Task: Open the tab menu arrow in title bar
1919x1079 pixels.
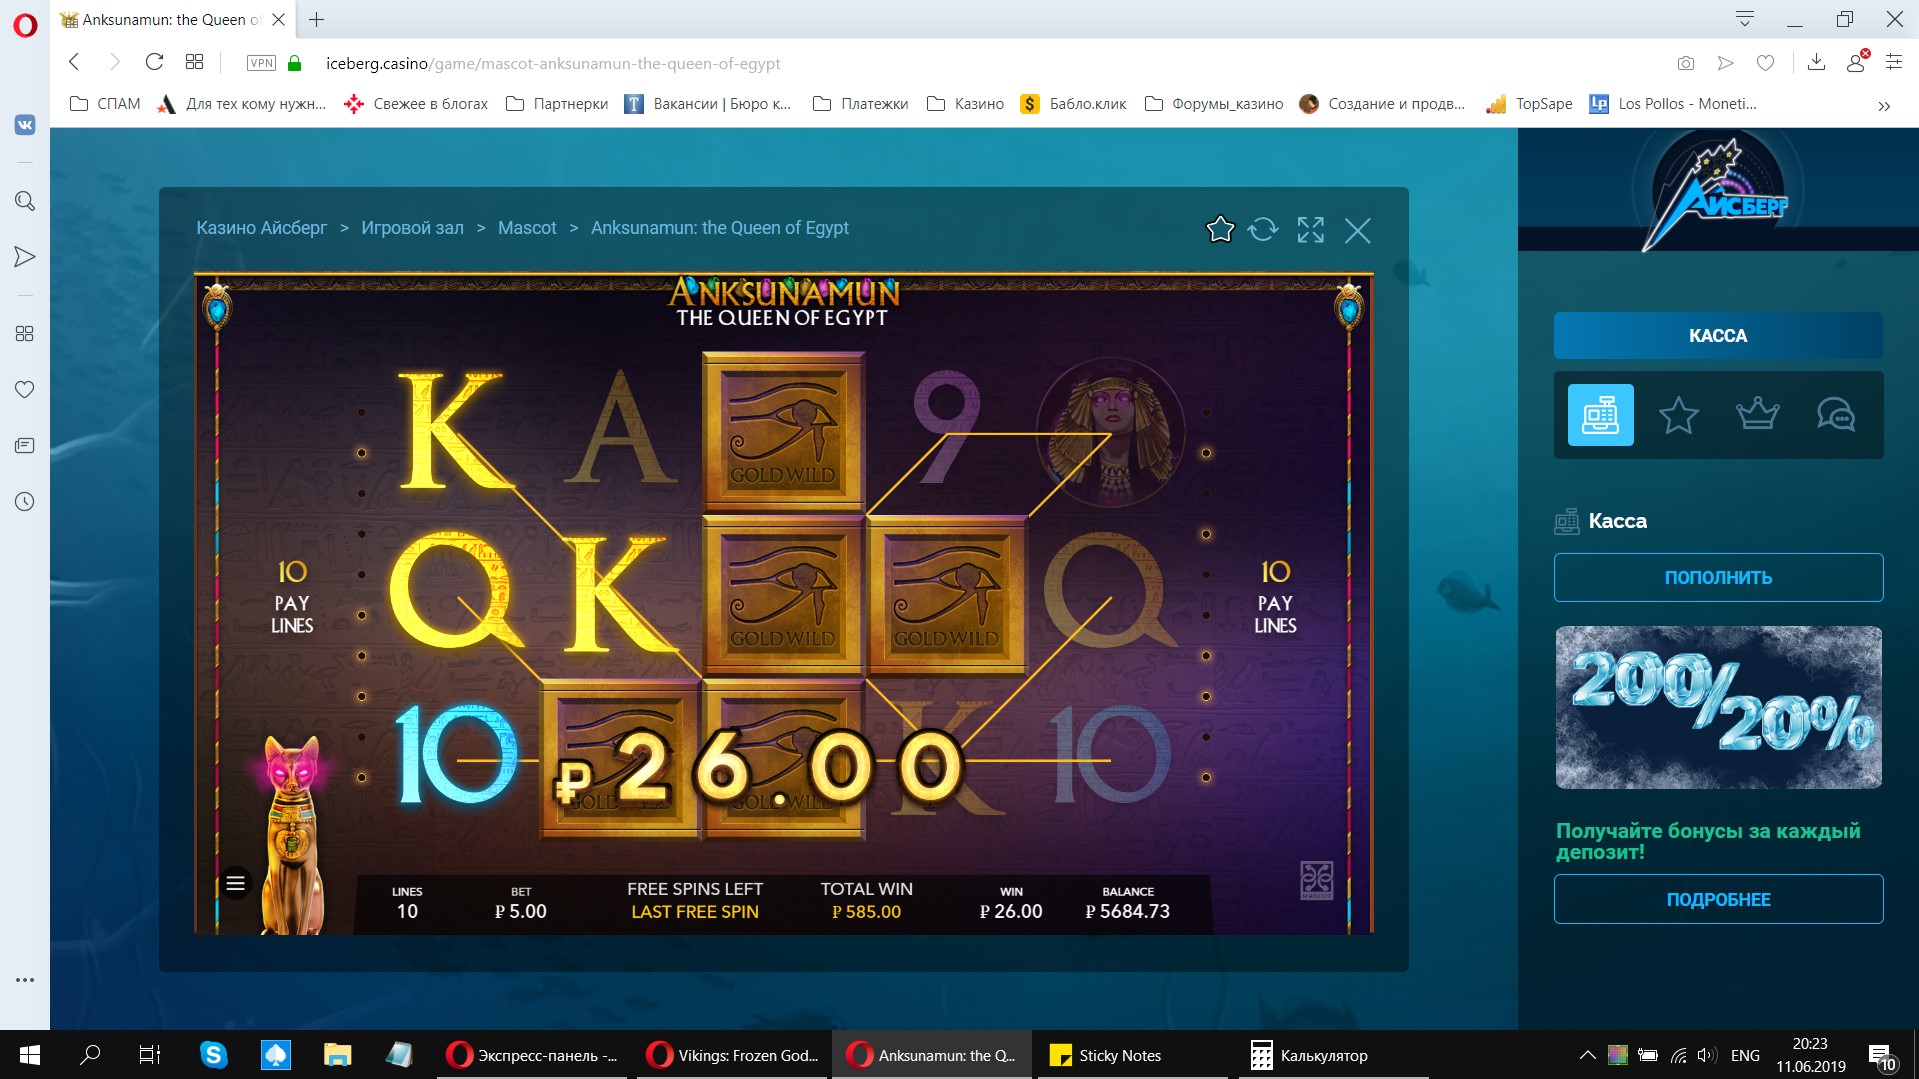Action: coord(1745,19)
